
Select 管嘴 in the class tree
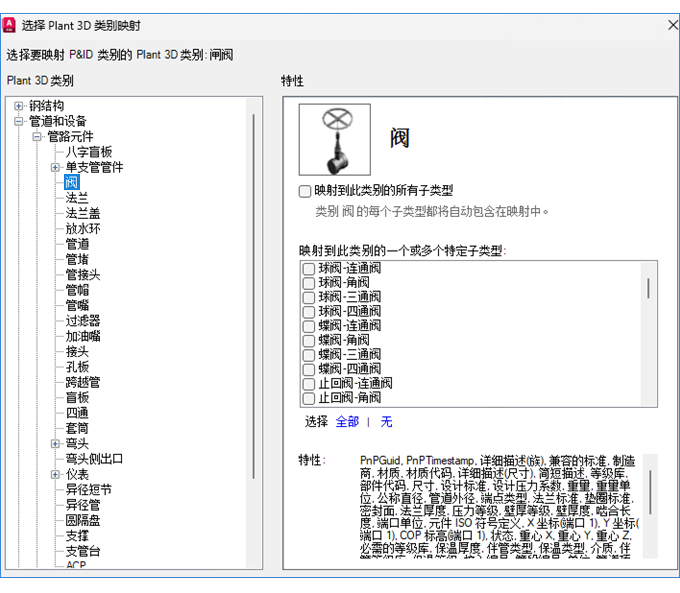(x=77, y=305)
